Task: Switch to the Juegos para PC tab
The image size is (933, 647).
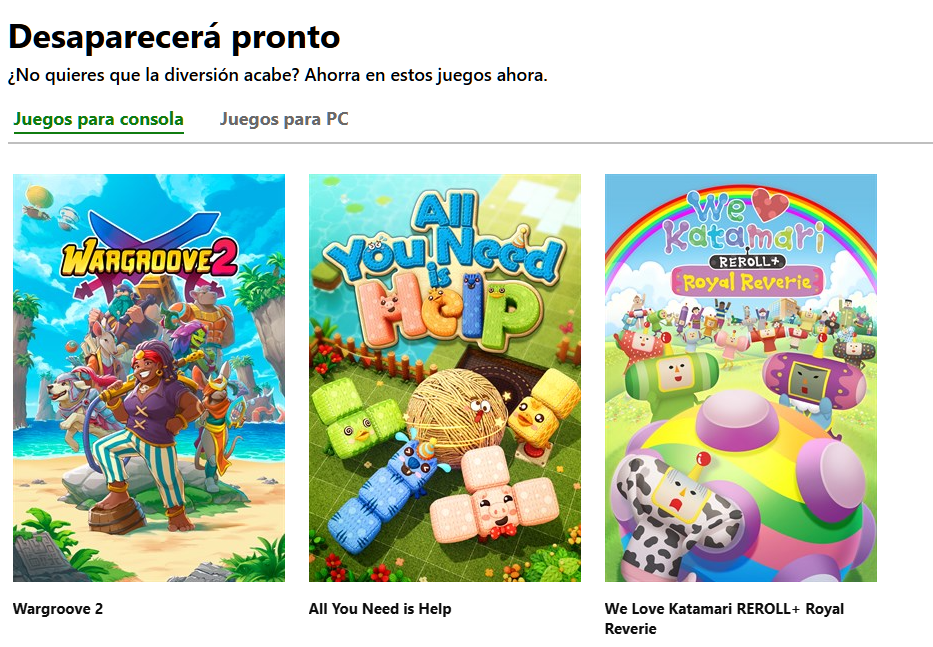Action: (x=284, y=119)
